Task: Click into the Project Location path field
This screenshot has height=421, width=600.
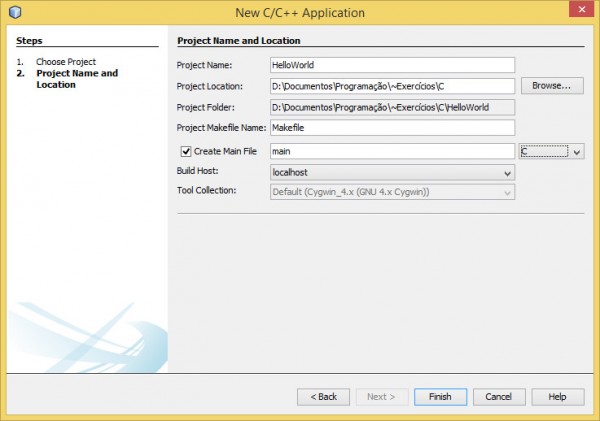Action: pyautogui.click(x=392, y=86)
